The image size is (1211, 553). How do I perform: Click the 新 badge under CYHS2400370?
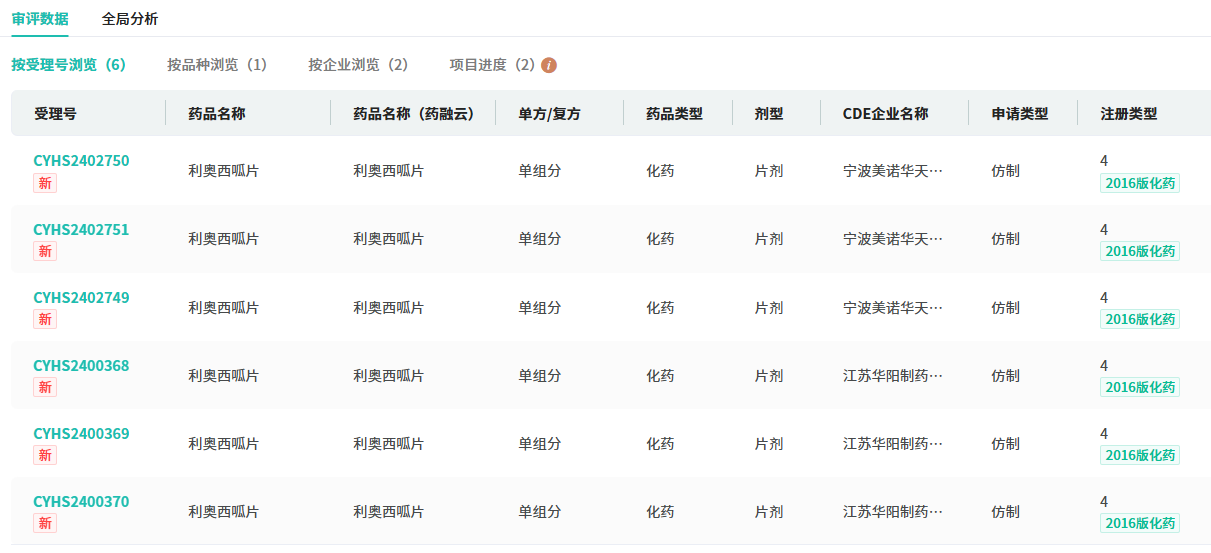point(45,523)
